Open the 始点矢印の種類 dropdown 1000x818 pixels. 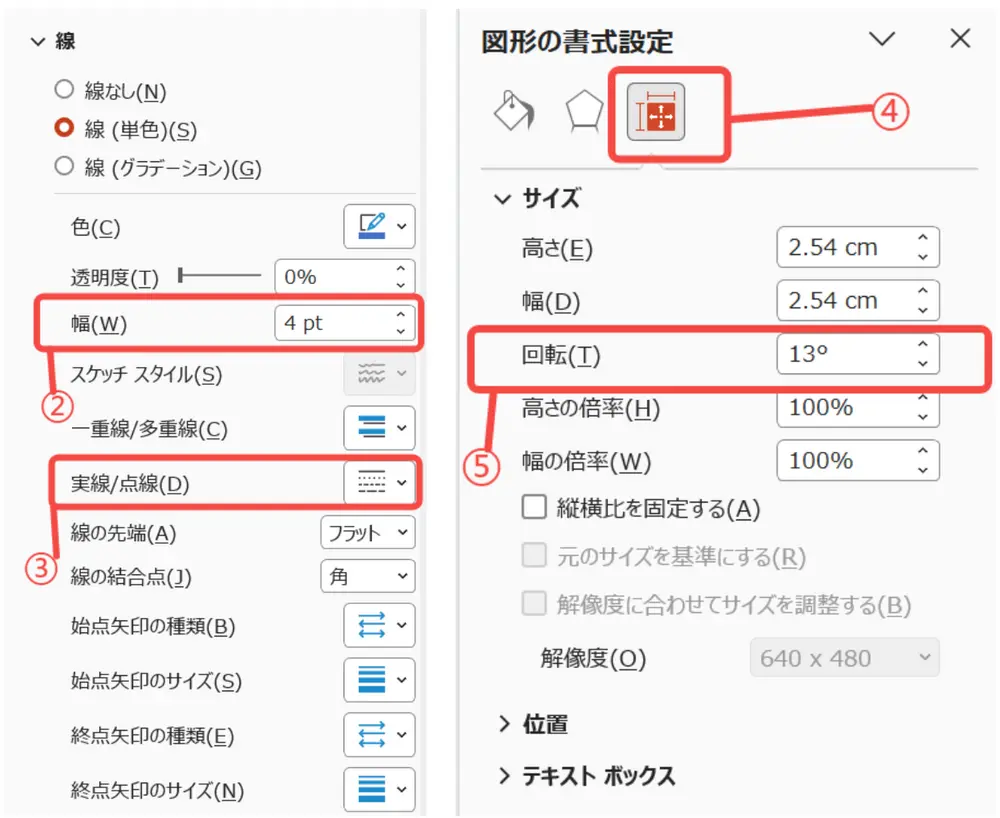(x=379, y=625)
